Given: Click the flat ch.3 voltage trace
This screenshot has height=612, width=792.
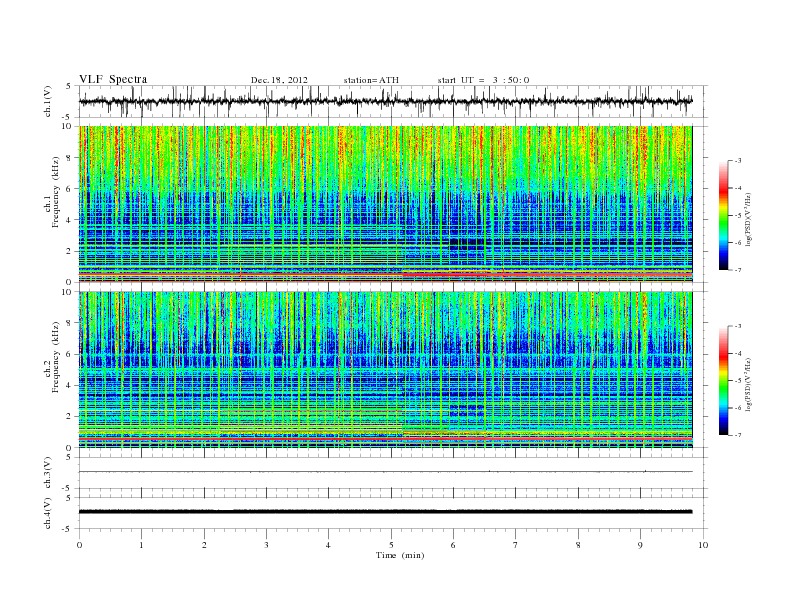Looking at the screenshot, I should [386, 472].
